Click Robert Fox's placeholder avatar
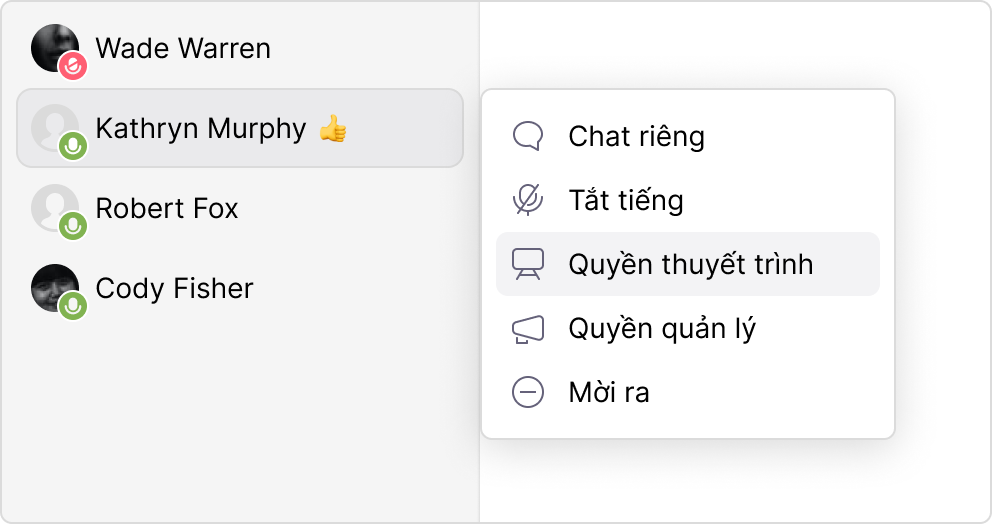The width and height of the screenshot is (992, 524). [50, 204]
